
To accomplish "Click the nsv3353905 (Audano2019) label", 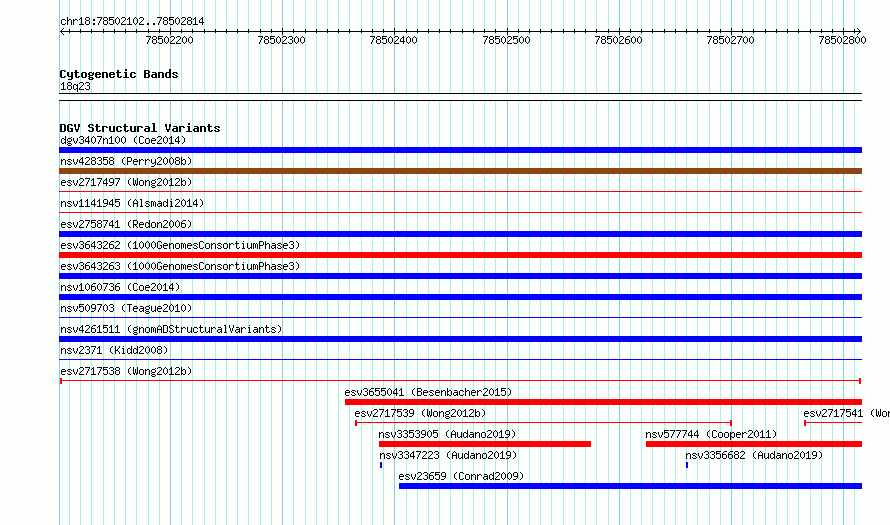I will click(447, 434).
